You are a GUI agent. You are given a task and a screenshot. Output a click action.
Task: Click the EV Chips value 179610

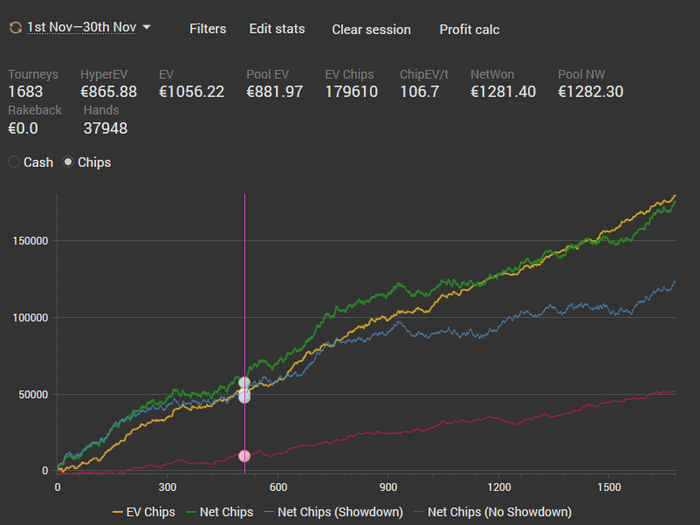coord(351,92)
